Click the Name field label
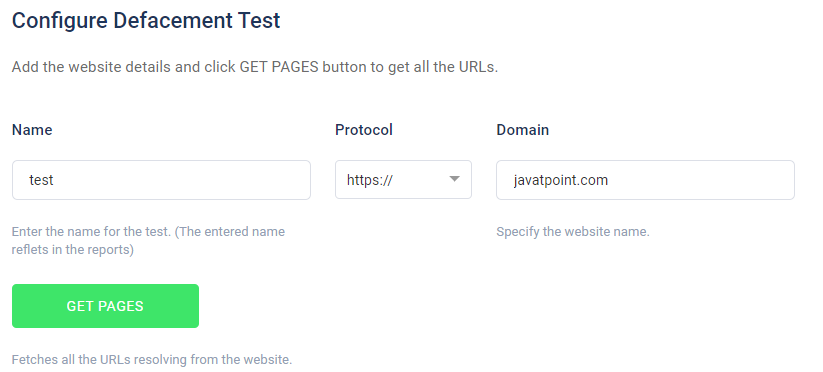The image size is (823, 372). pyautogui.click(x=32, y=130)
